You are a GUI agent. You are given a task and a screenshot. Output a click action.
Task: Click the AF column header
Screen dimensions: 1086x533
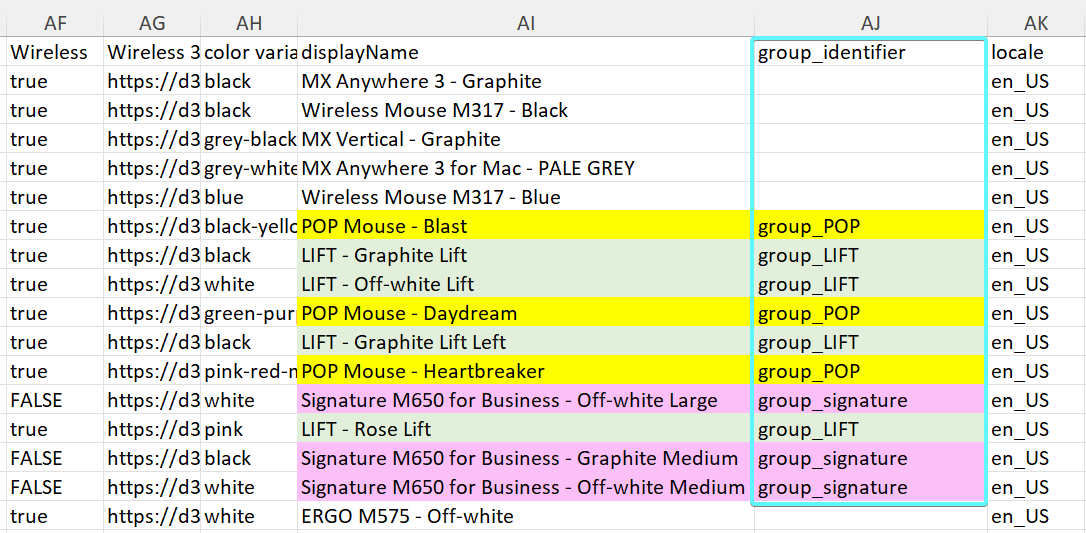pyautogui.click(x=54, y=23)
